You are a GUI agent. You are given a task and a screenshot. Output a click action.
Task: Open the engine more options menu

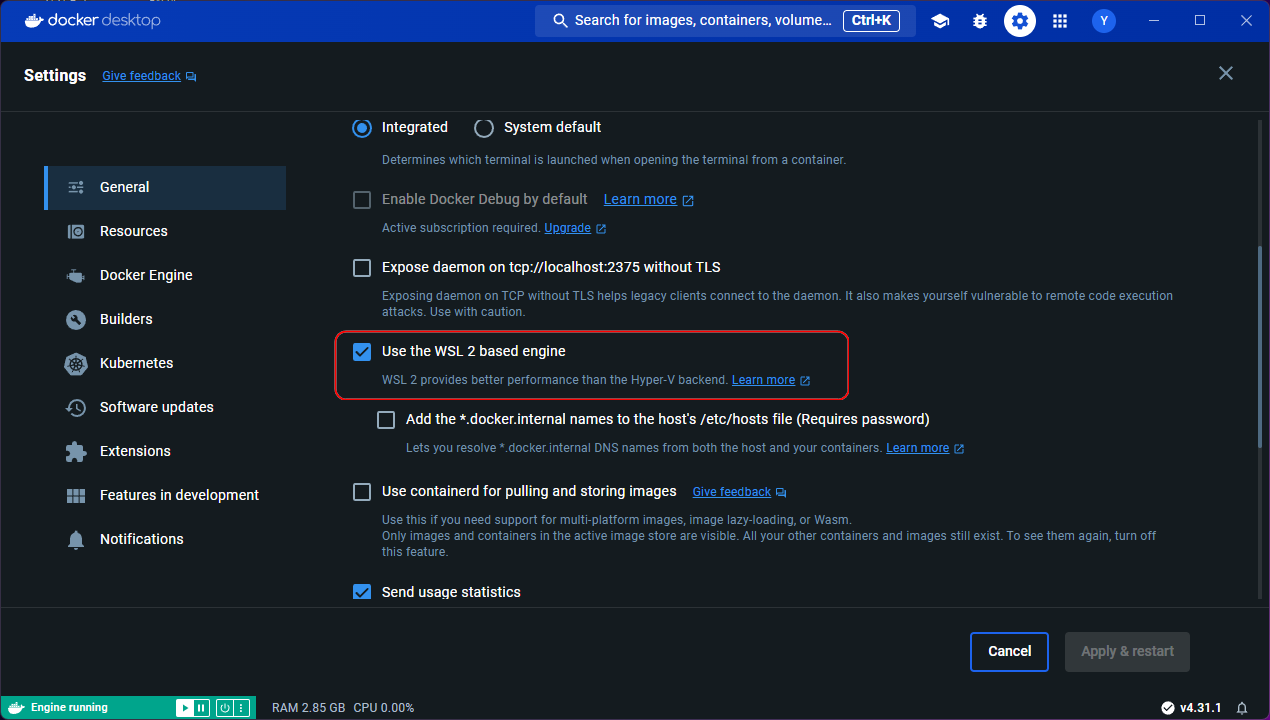(240, 708)
